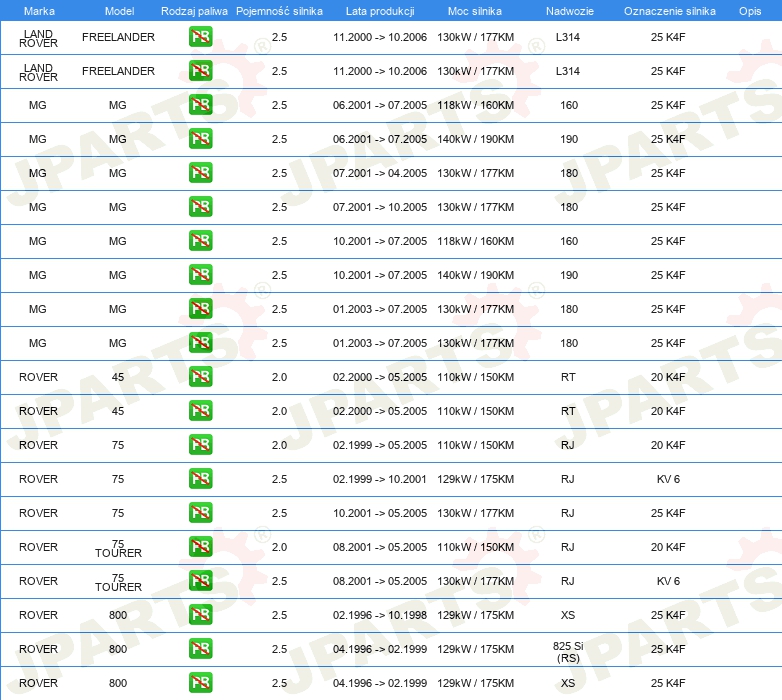Select the '07.2001 -> 10.2005' production years cell

coord(380,207)
